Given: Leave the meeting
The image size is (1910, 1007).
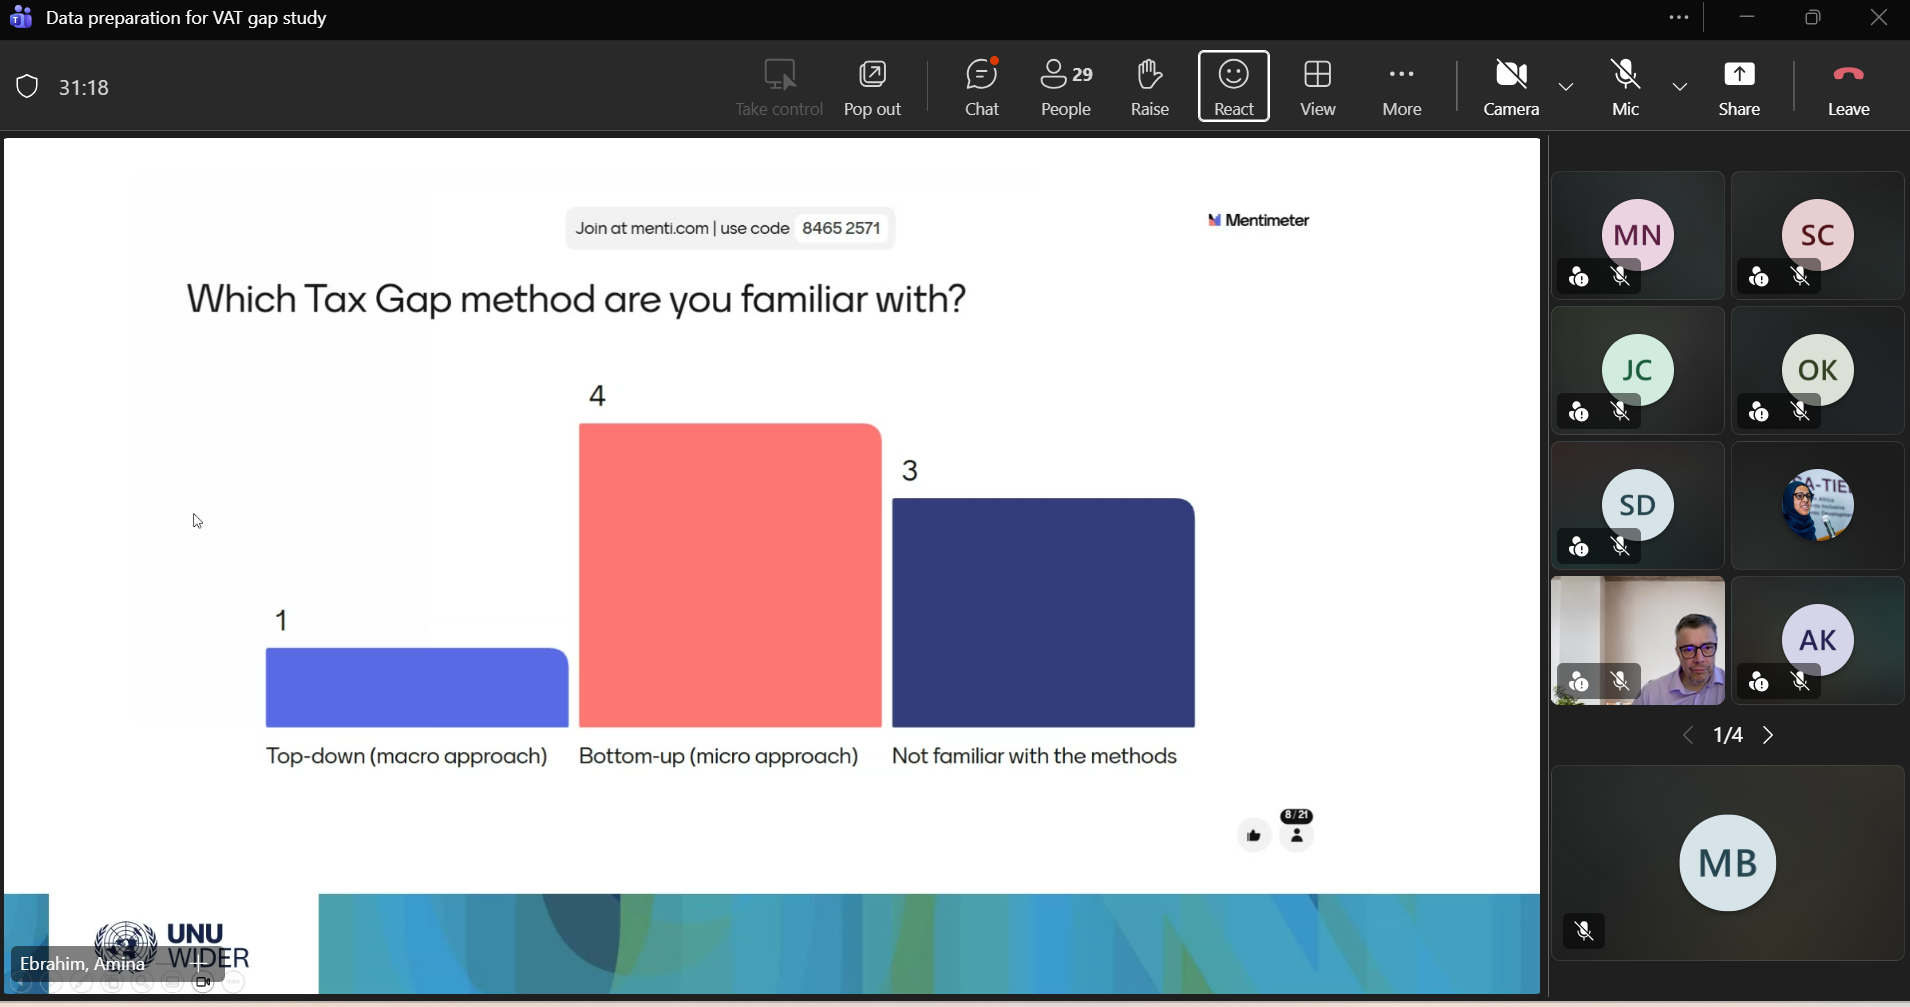Looking at the screenshot, I should 1849,87.
